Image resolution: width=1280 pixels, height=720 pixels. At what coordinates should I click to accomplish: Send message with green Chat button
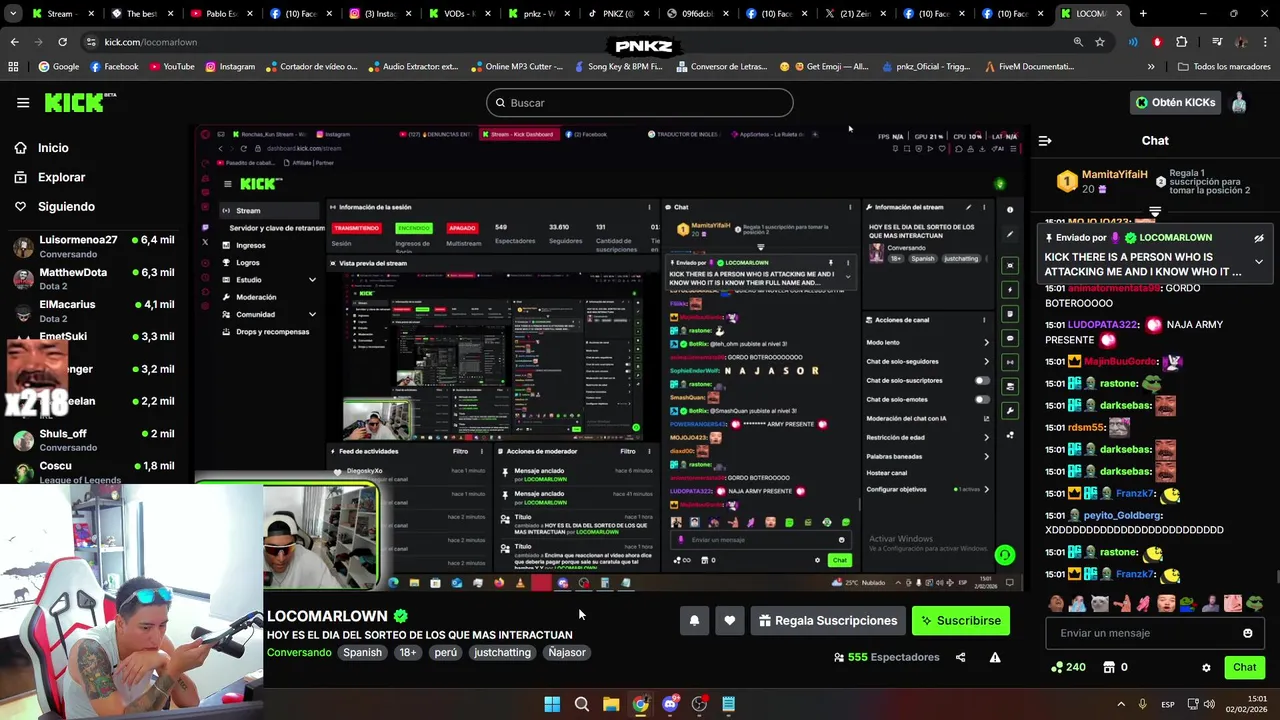pyautogui.click(x=1244, y=667)
